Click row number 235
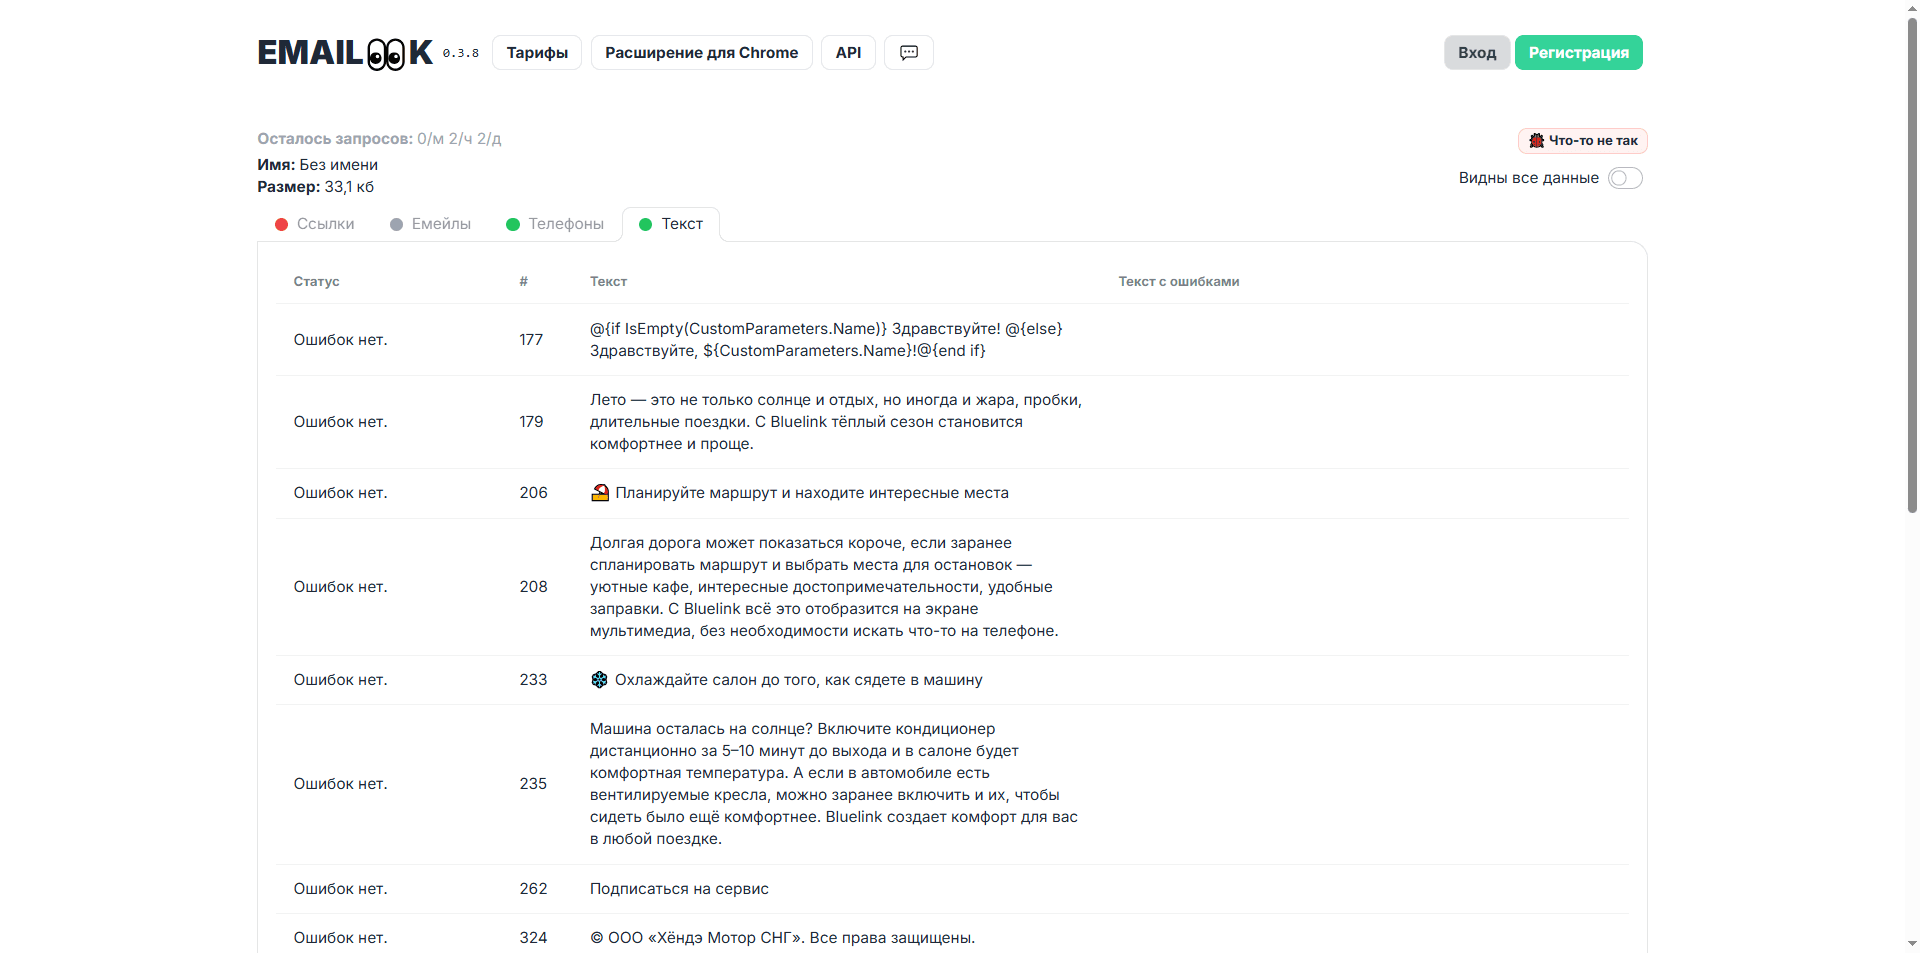Screen dimensions: 1920x953 534,784
